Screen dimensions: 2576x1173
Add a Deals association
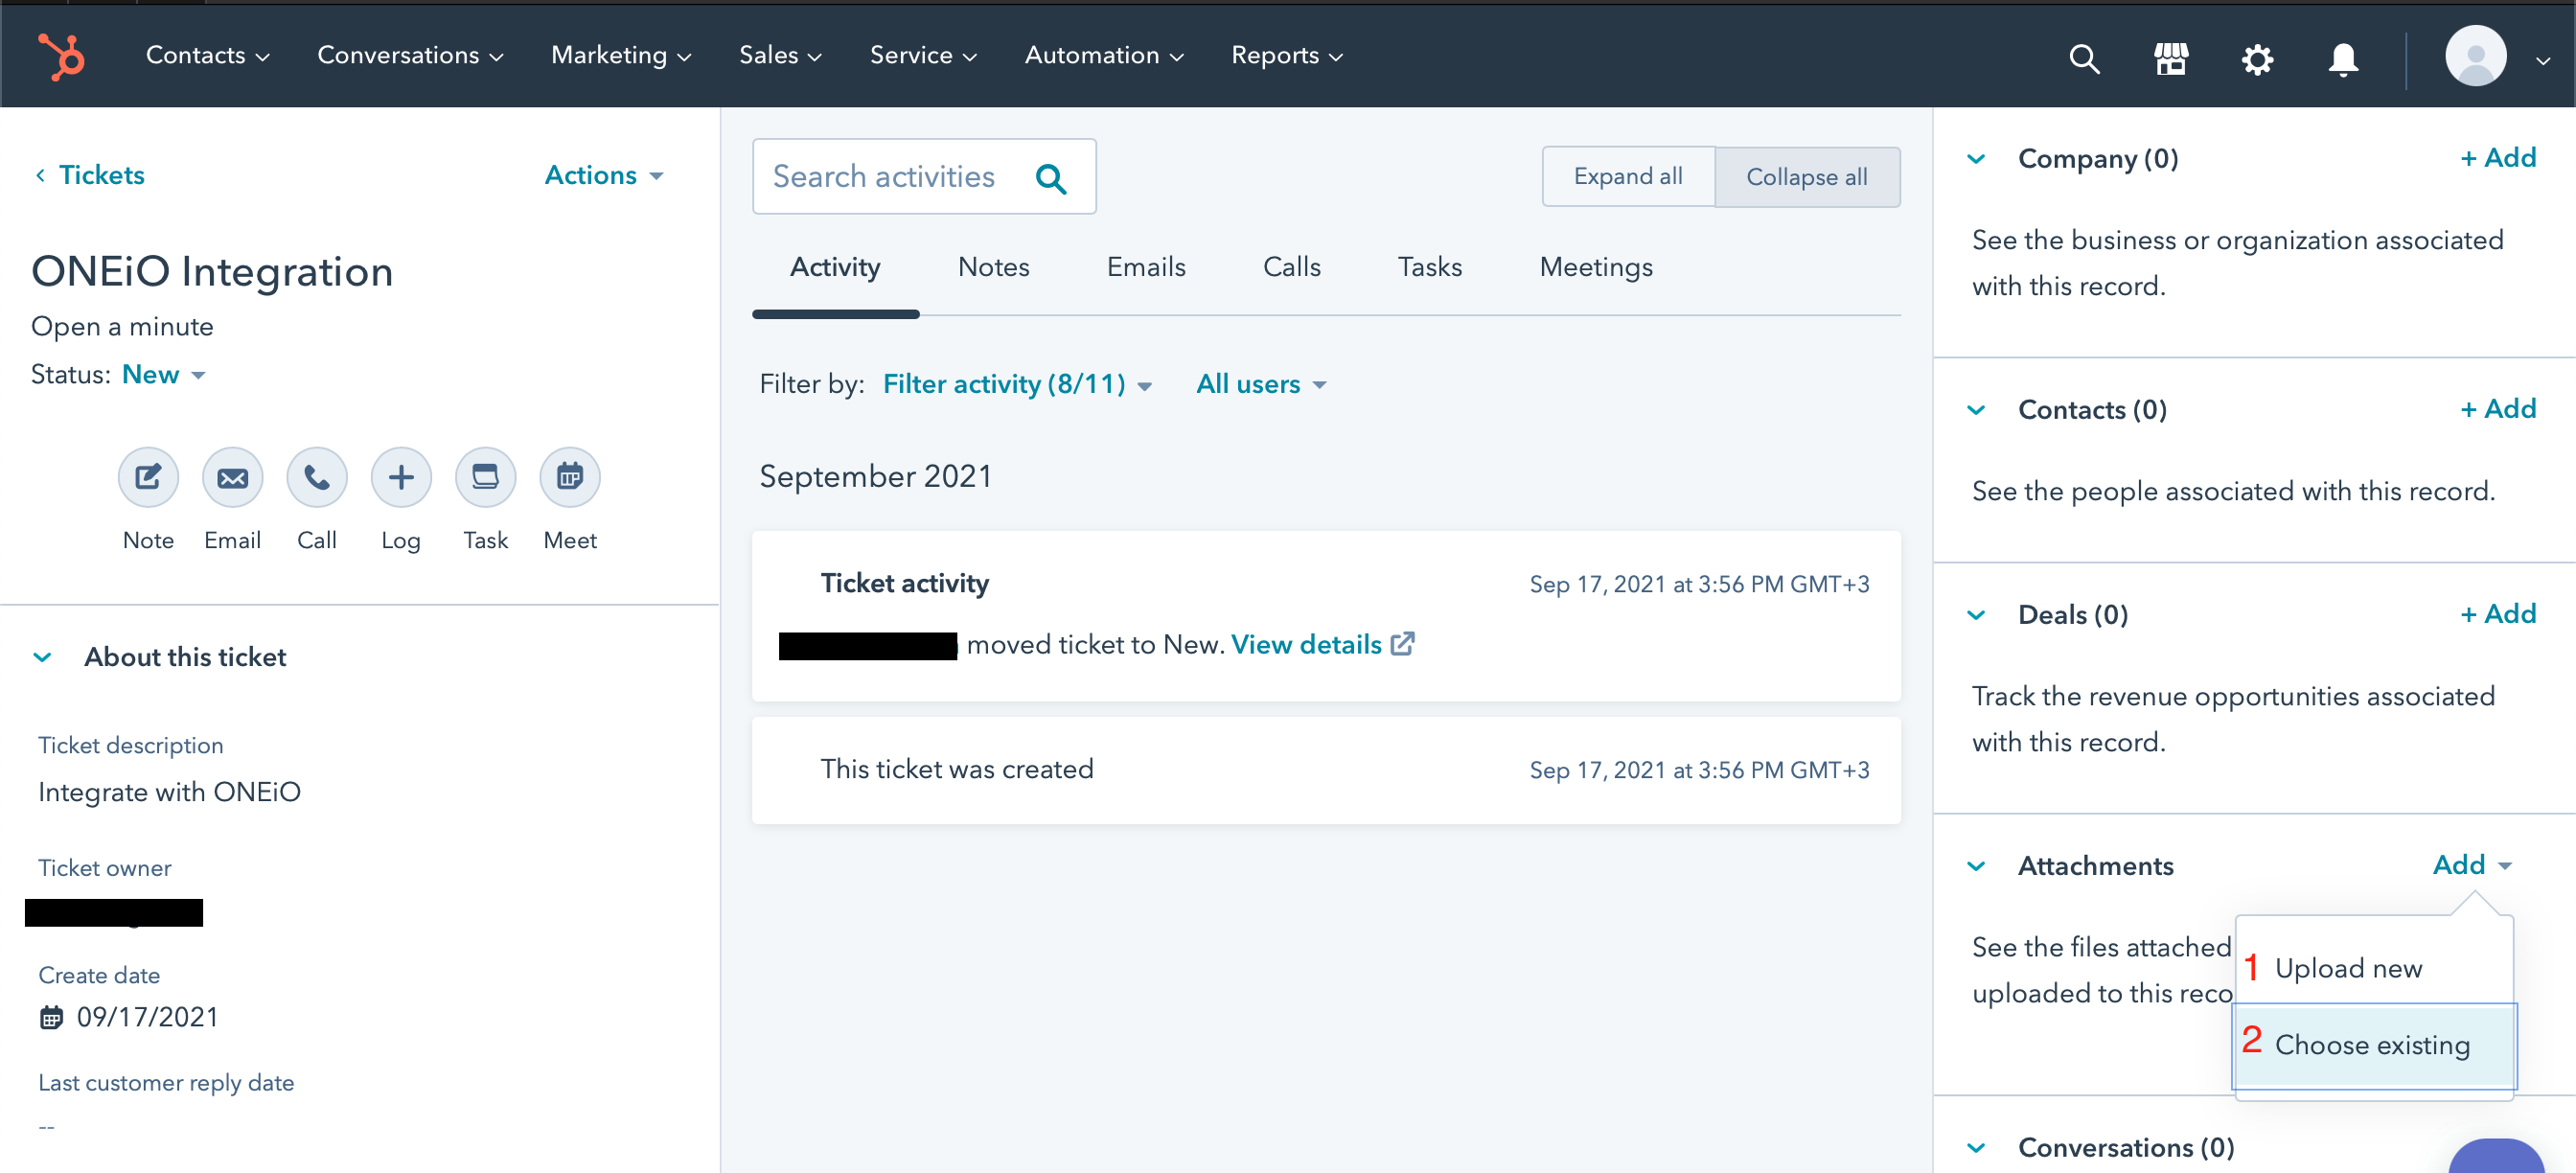pos(2498,614)
